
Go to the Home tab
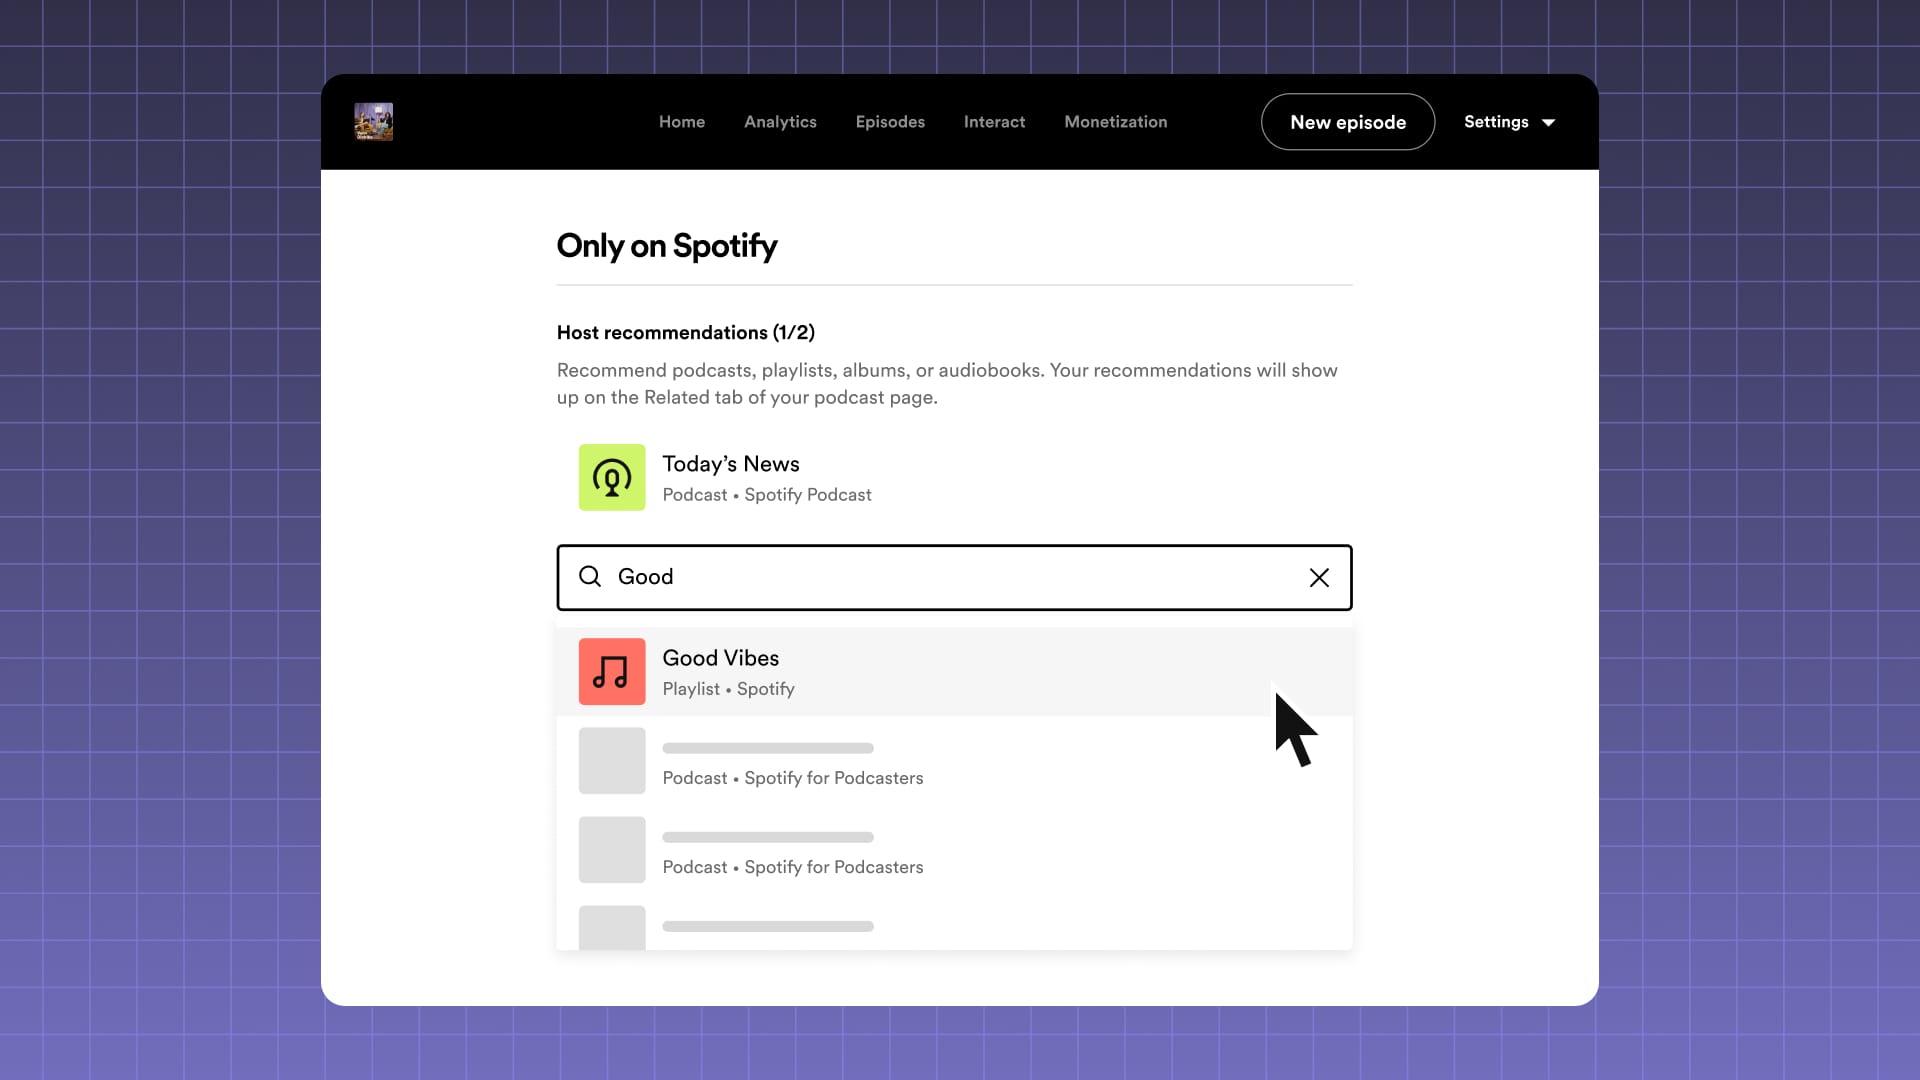tap(682, 122)
